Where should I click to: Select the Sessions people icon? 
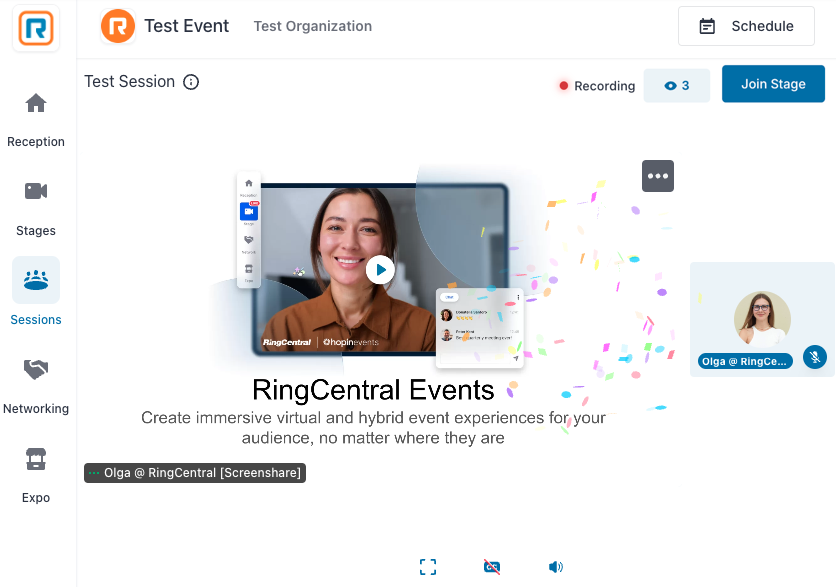[36, 280]
